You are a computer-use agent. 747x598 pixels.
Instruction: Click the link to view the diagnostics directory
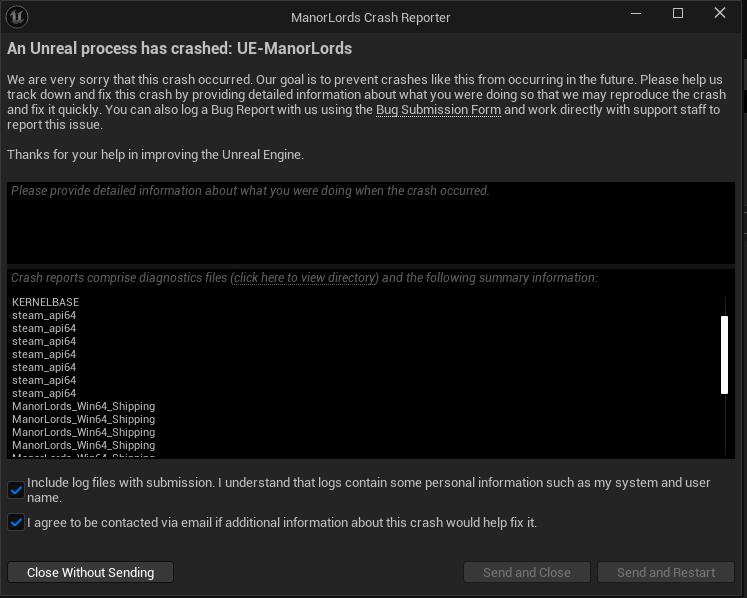pos(305,278)
